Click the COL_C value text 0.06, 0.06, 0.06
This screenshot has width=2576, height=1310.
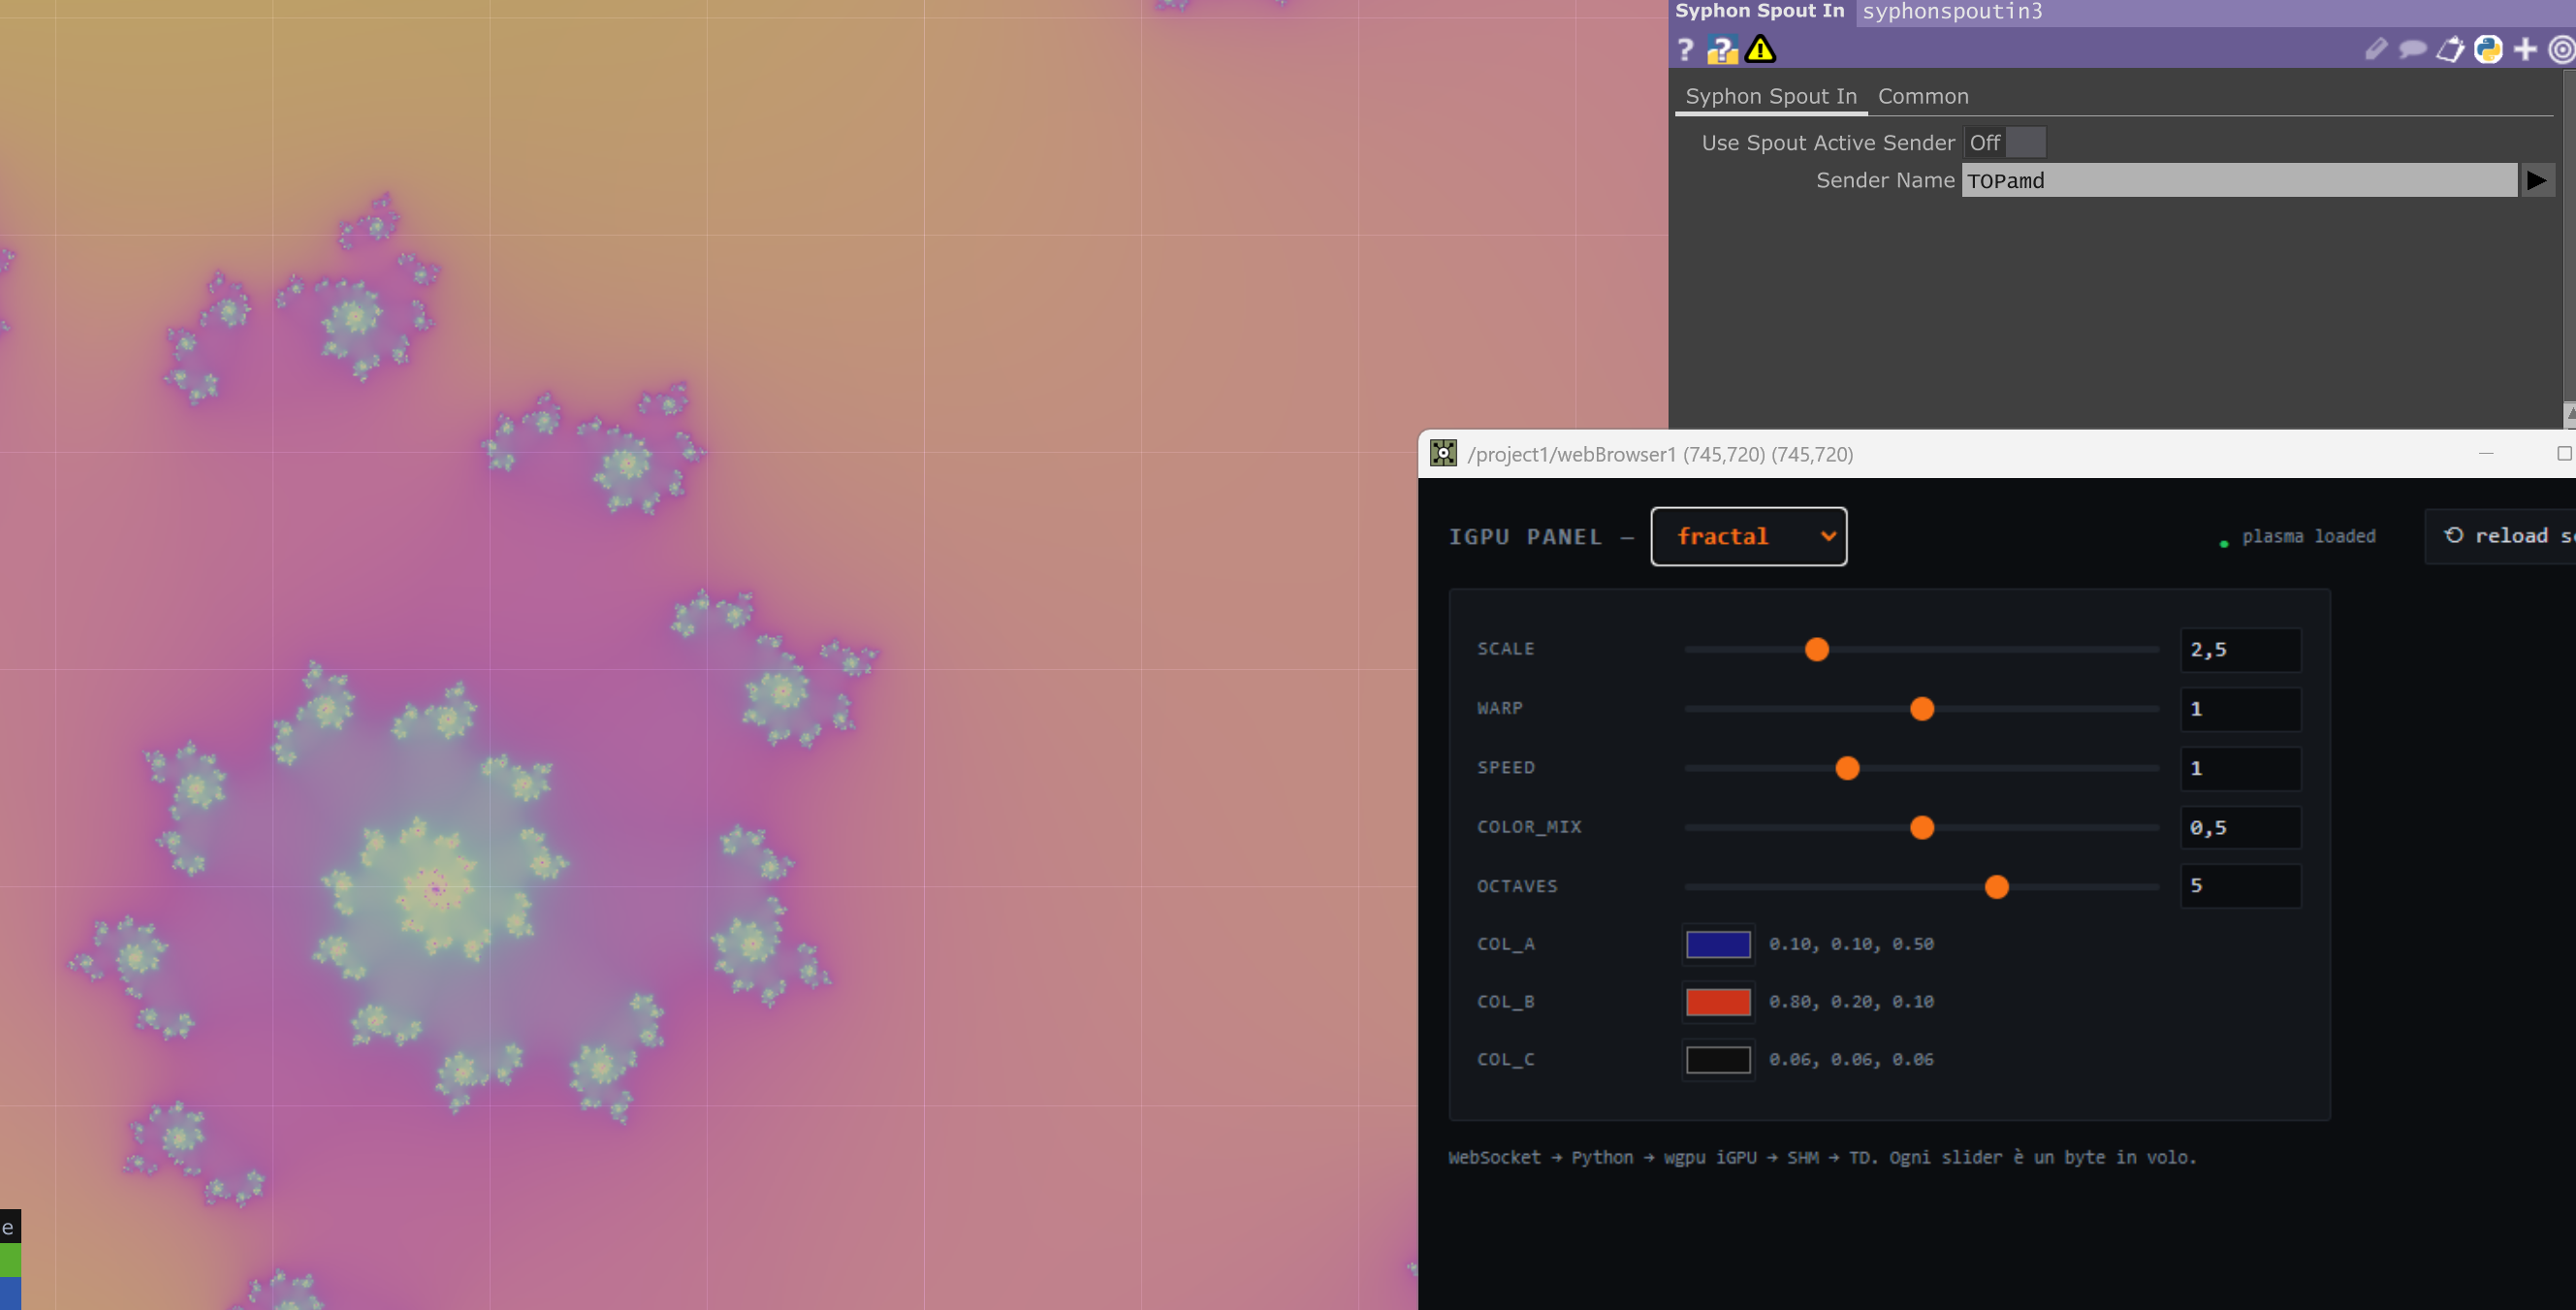(1851, 1060)
